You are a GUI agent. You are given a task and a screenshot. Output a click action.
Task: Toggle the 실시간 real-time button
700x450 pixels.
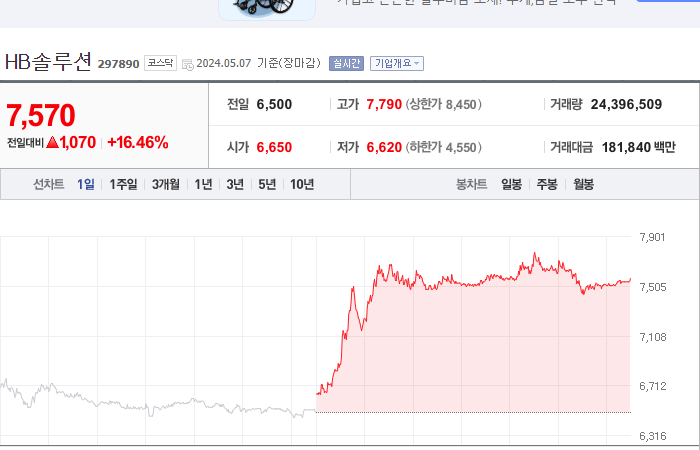pos(346,63)
